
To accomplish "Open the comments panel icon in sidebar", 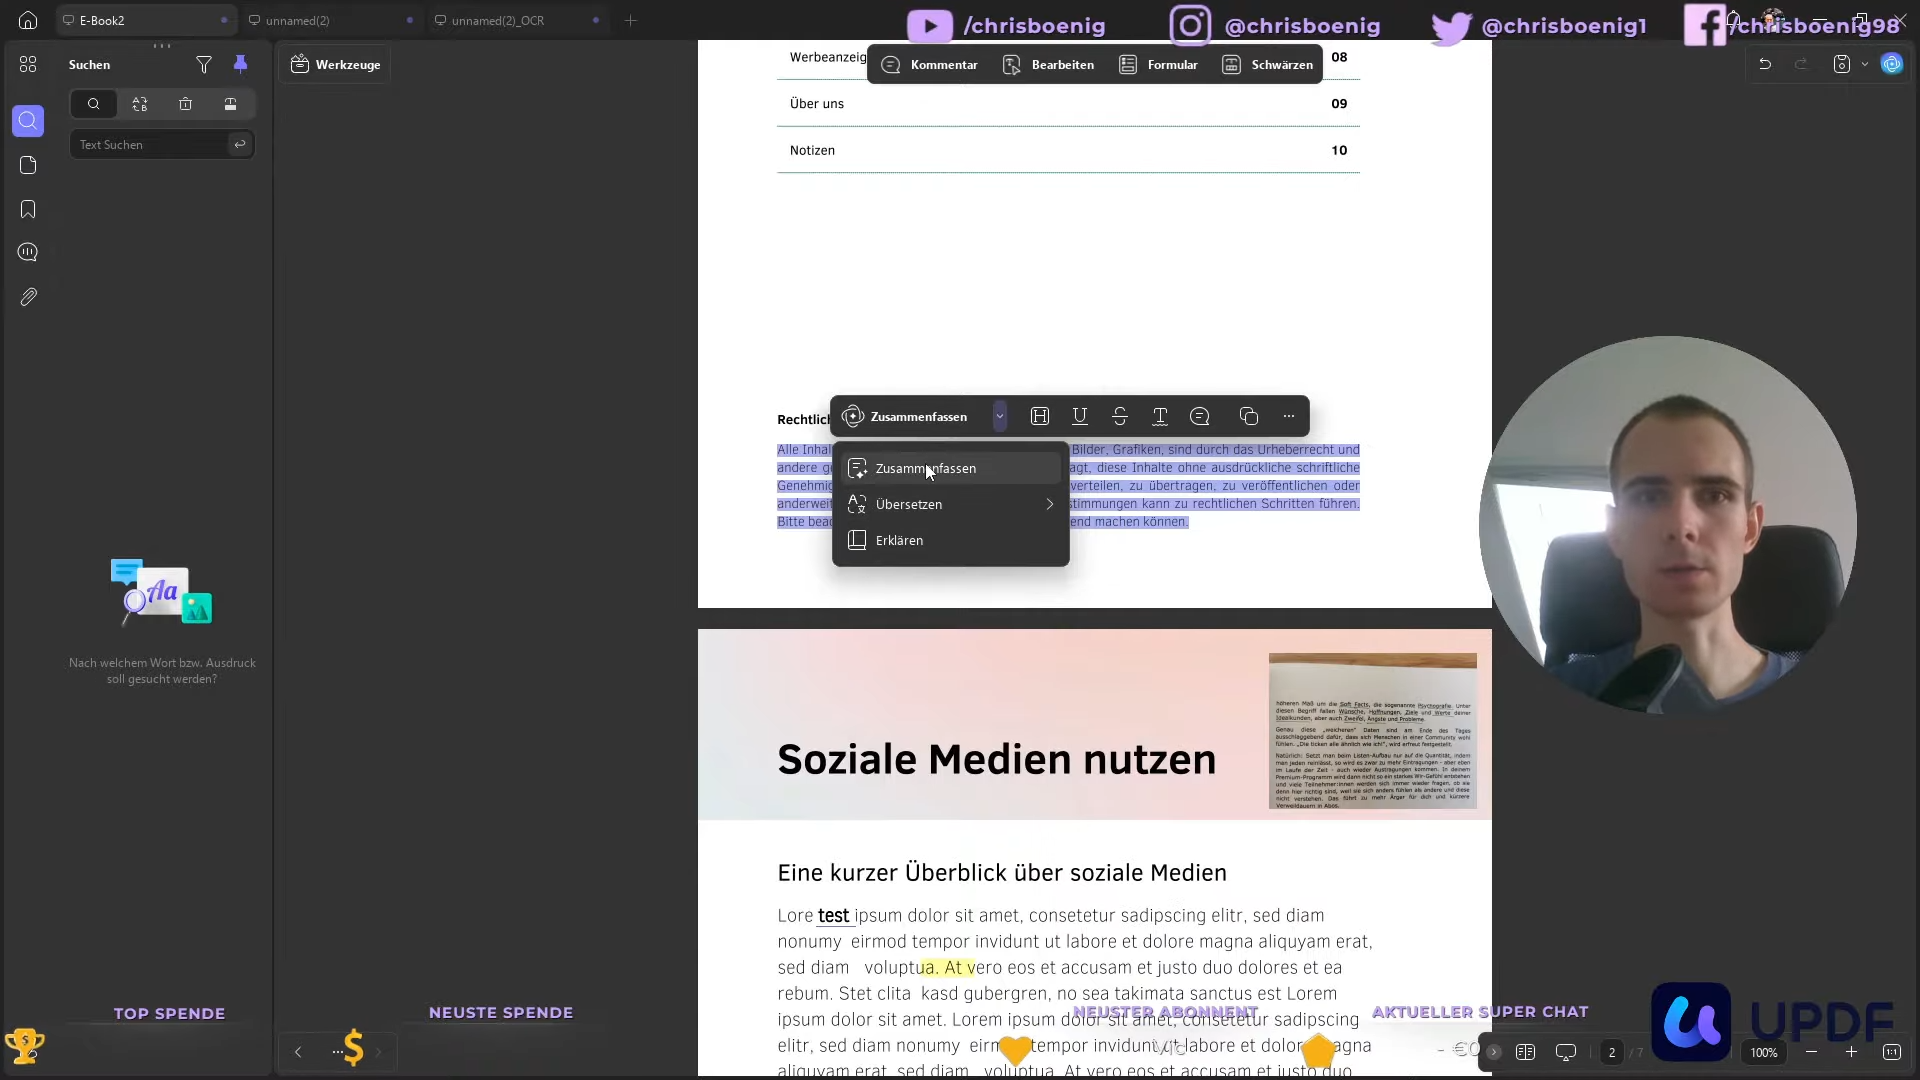I will (x=28, y=252).
